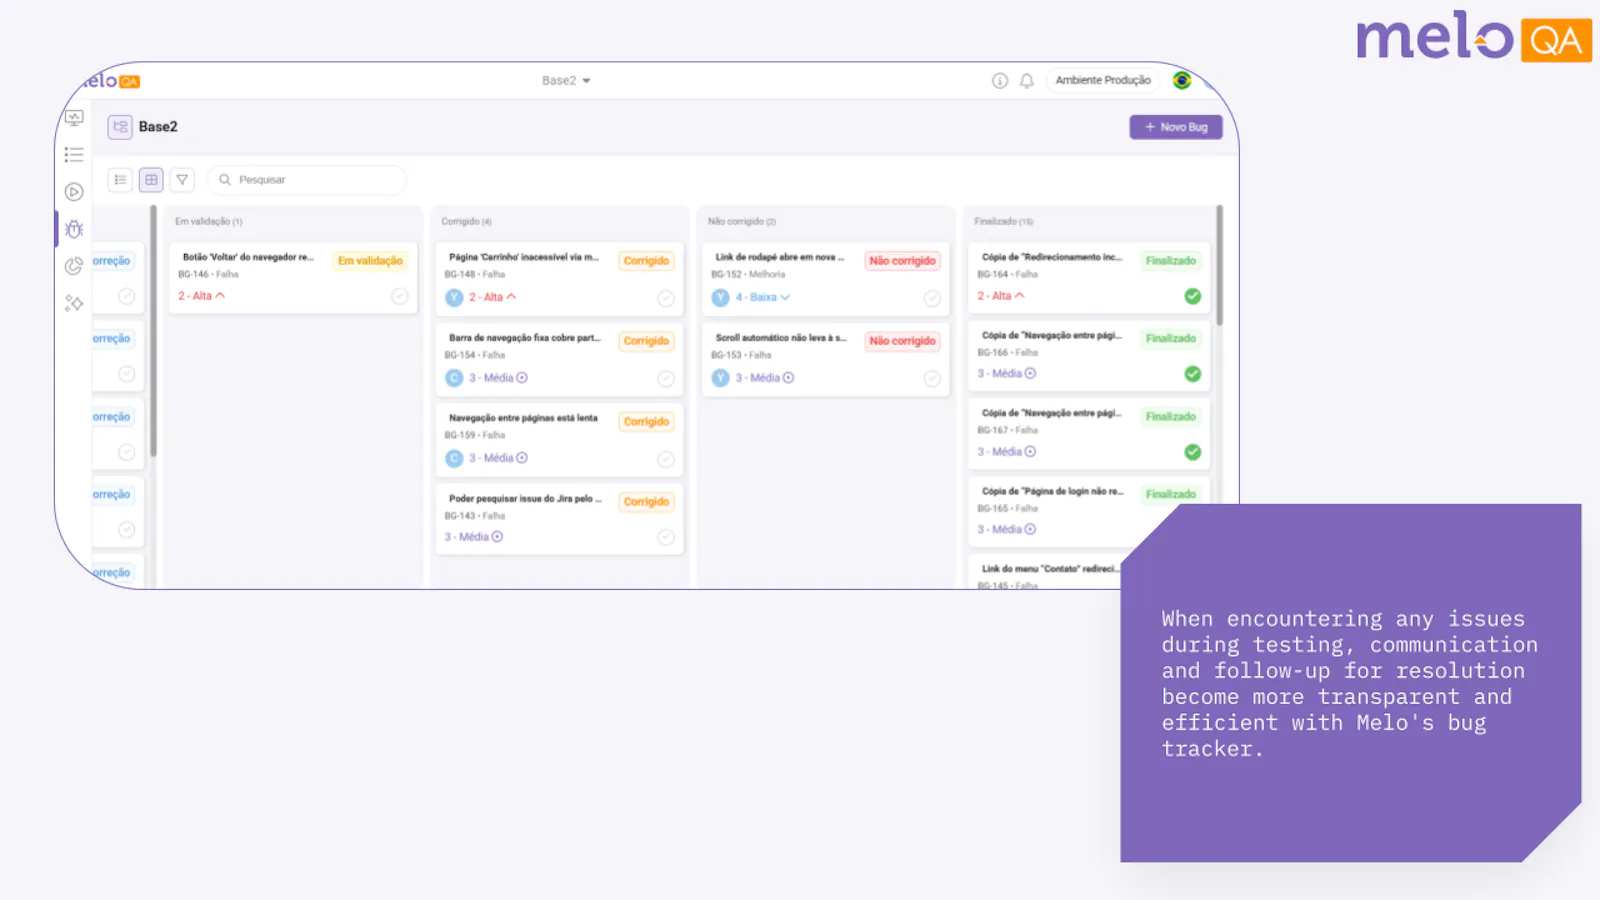Screen dimensions: 1600x900
Task: Open bug 'Poder pesquisar issue do Jira'
Action: coord(525,499)
